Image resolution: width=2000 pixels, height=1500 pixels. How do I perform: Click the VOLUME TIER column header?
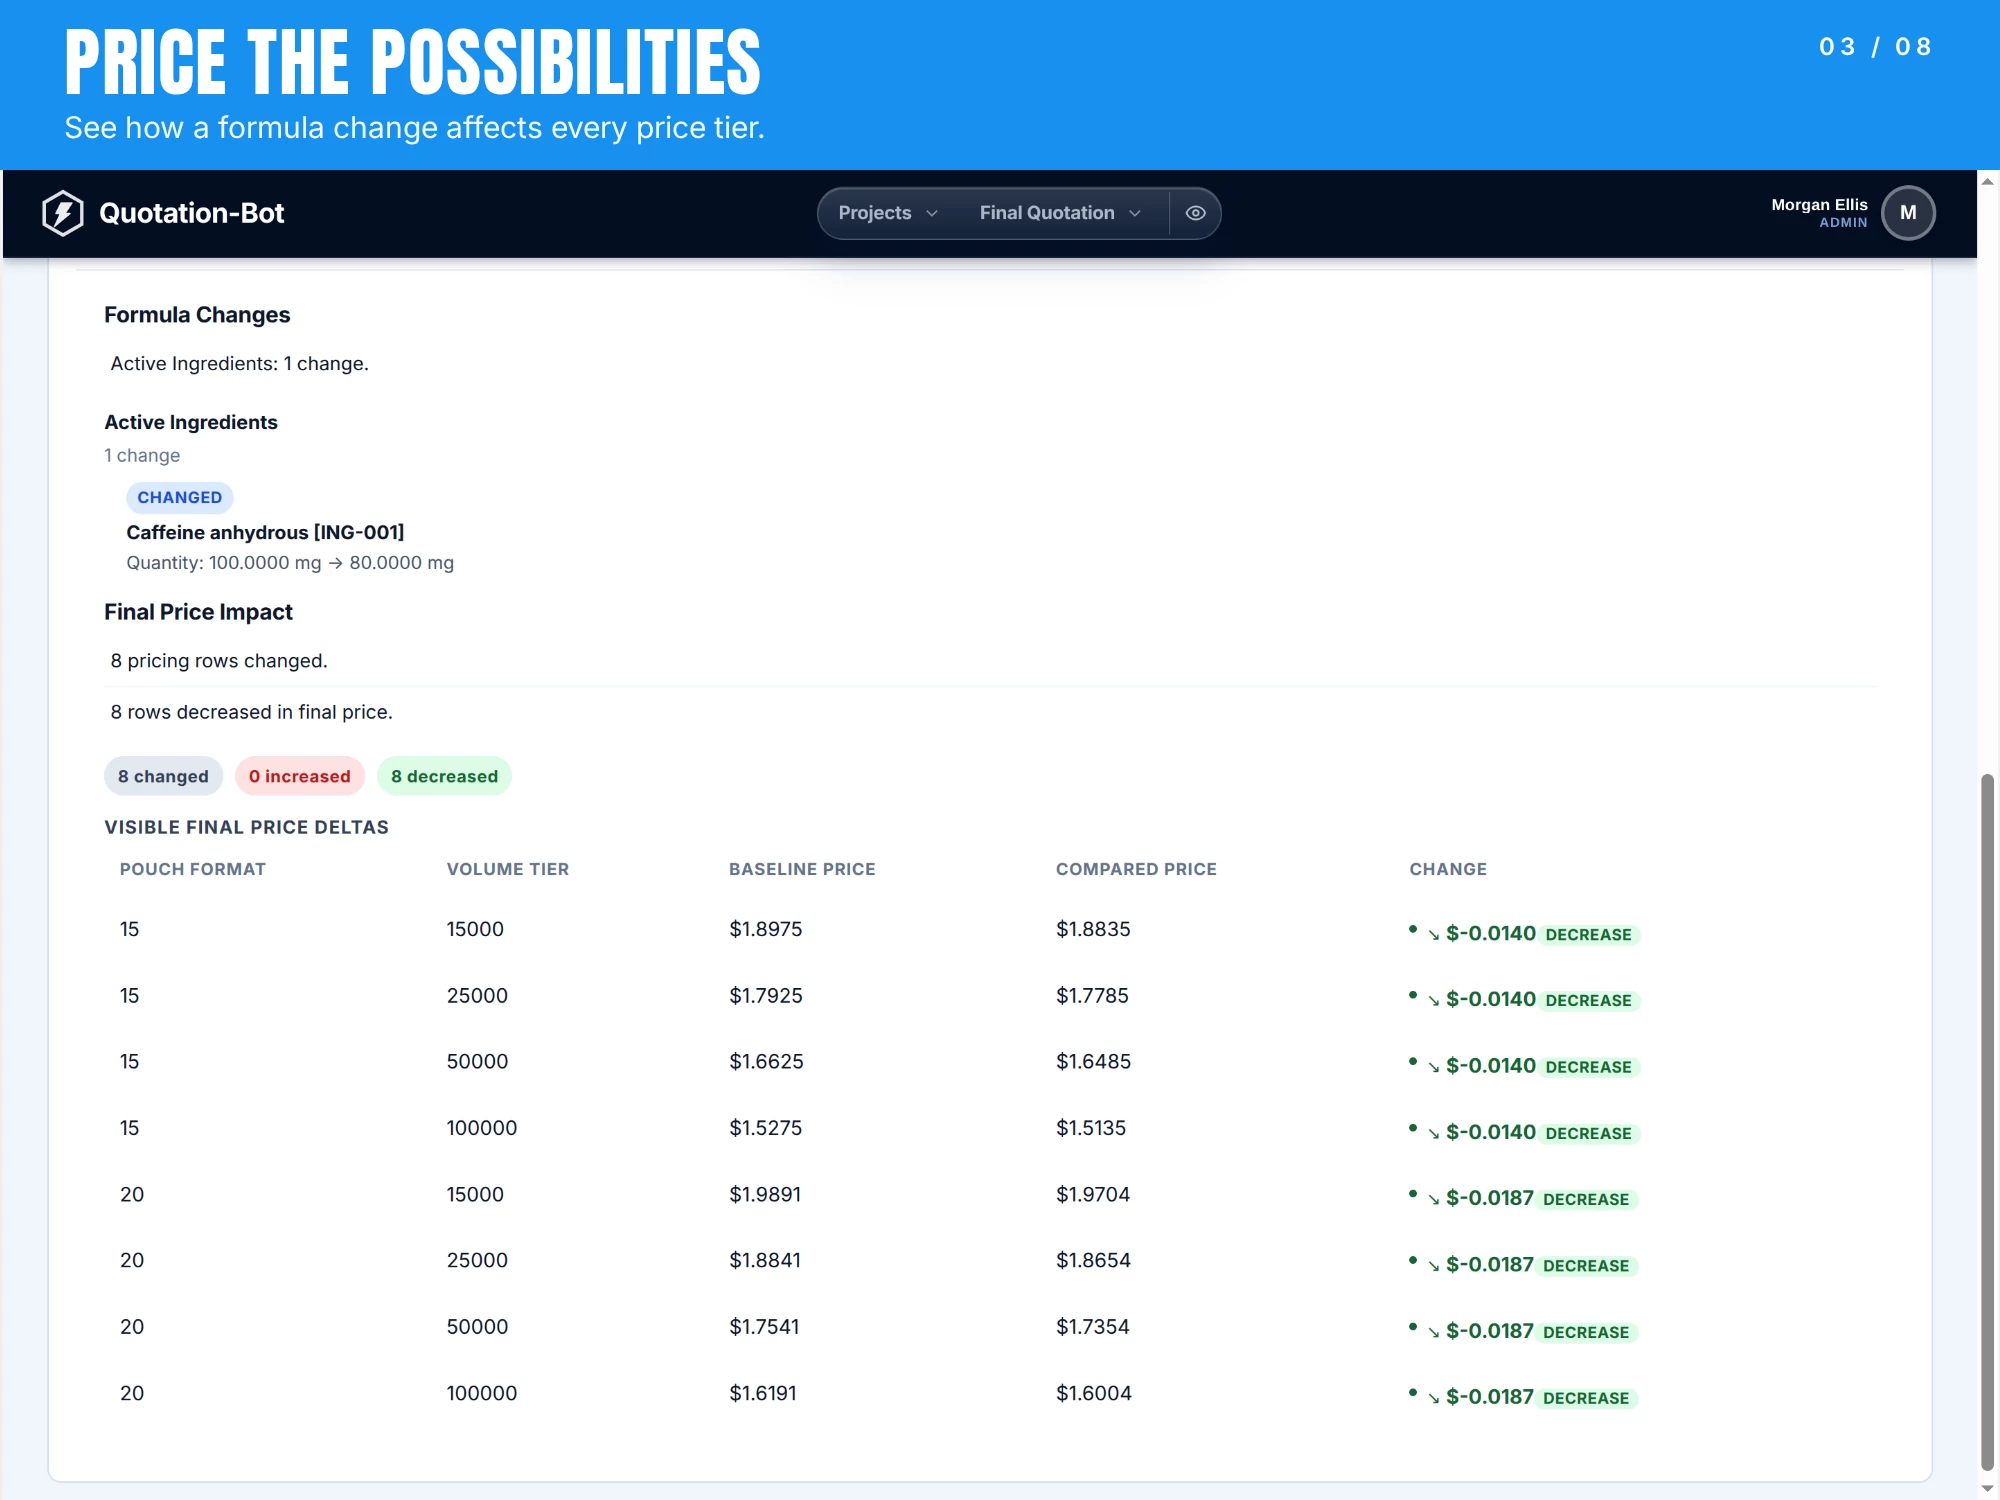click(508, 869)
